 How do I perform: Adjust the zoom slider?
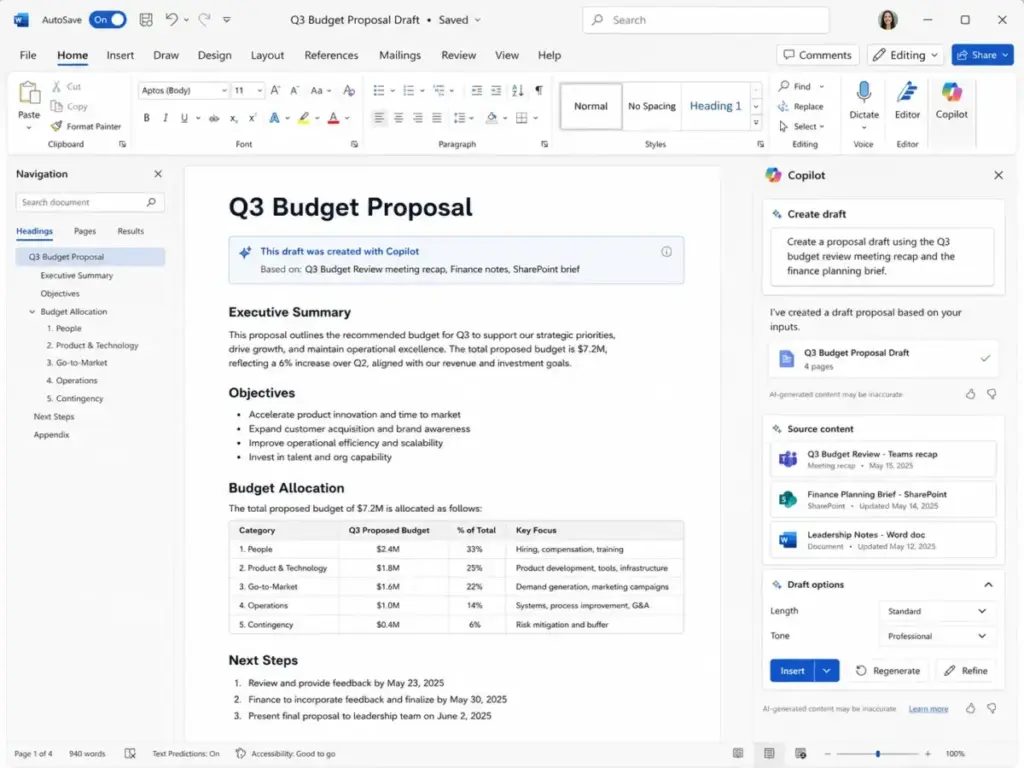tap(878, 754)
